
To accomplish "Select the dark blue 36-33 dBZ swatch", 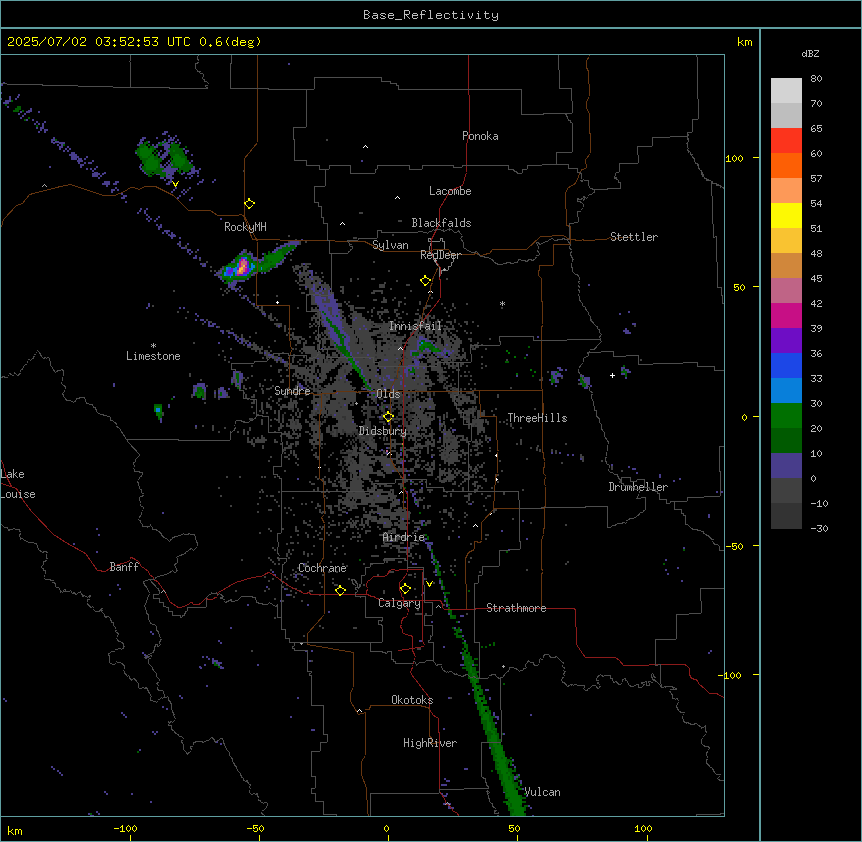I will click(x=786, y=365).
